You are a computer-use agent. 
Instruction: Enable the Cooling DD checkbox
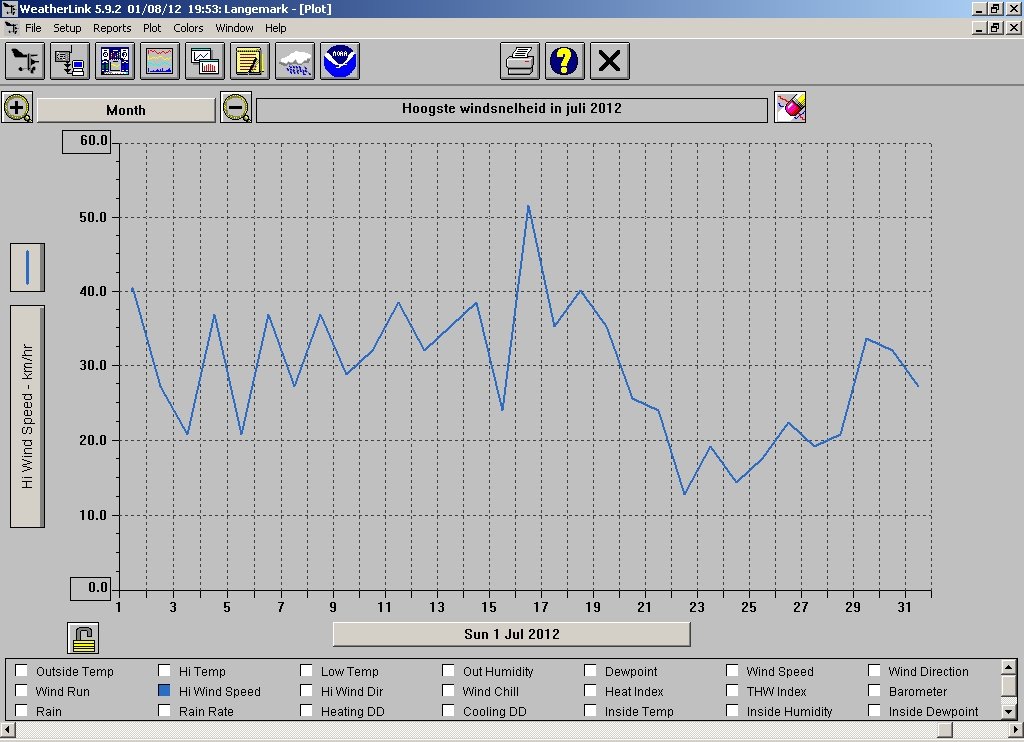tap(448, 711)
